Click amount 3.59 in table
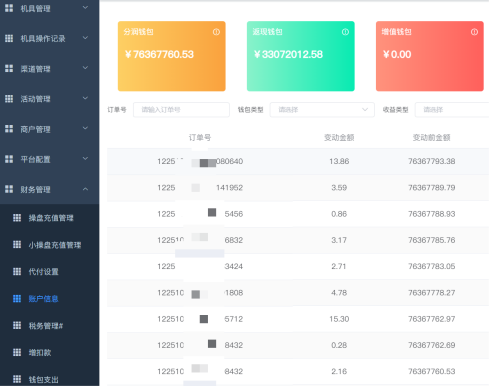Screen dimensions: 491x386 (x=339, y=188)
